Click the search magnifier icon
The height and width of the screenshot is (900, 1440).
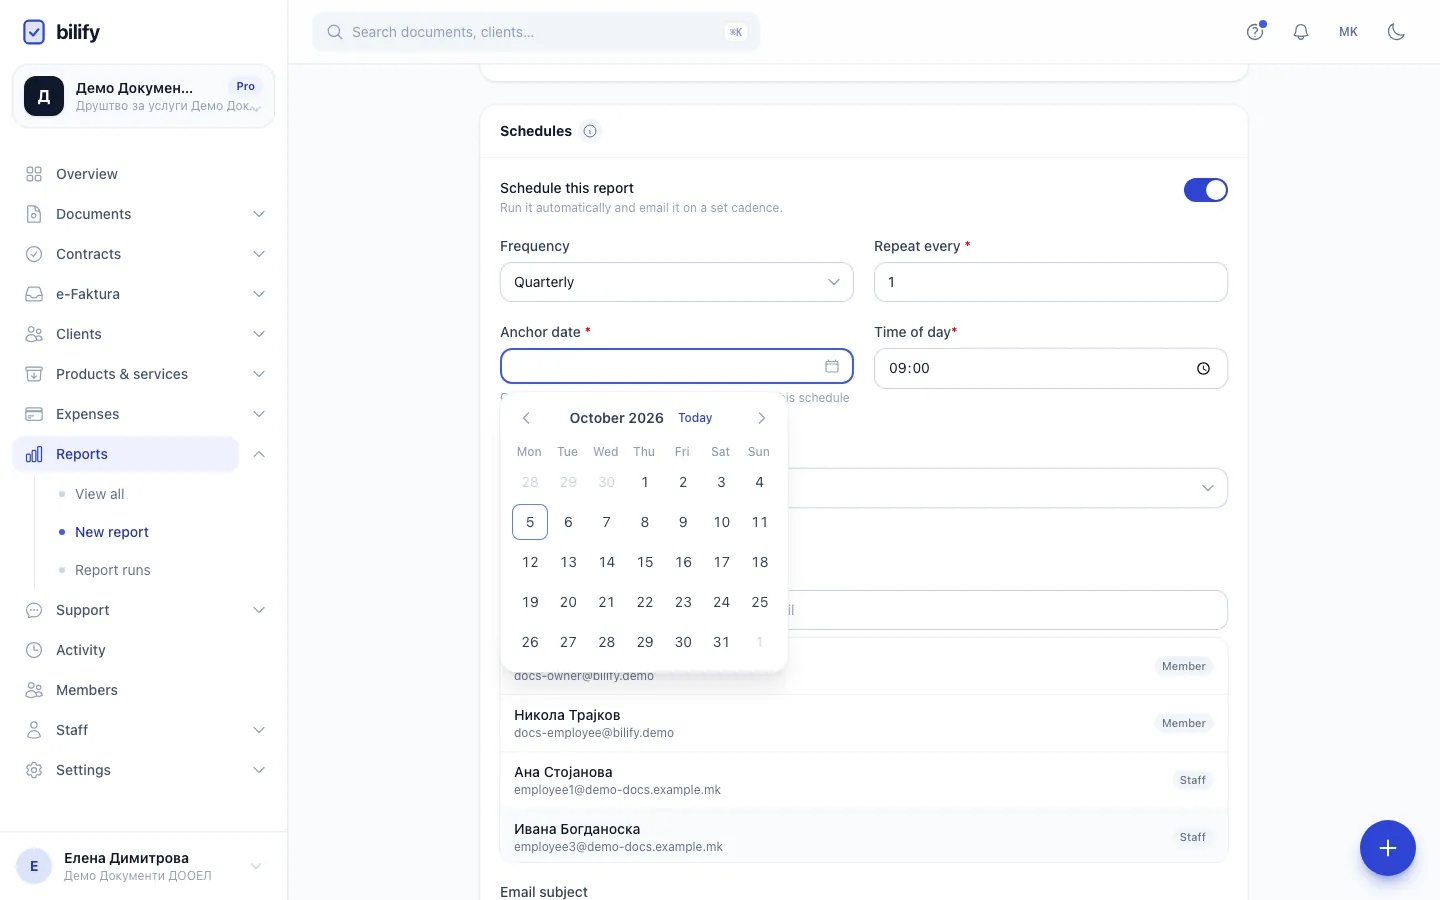coord(335,32)
